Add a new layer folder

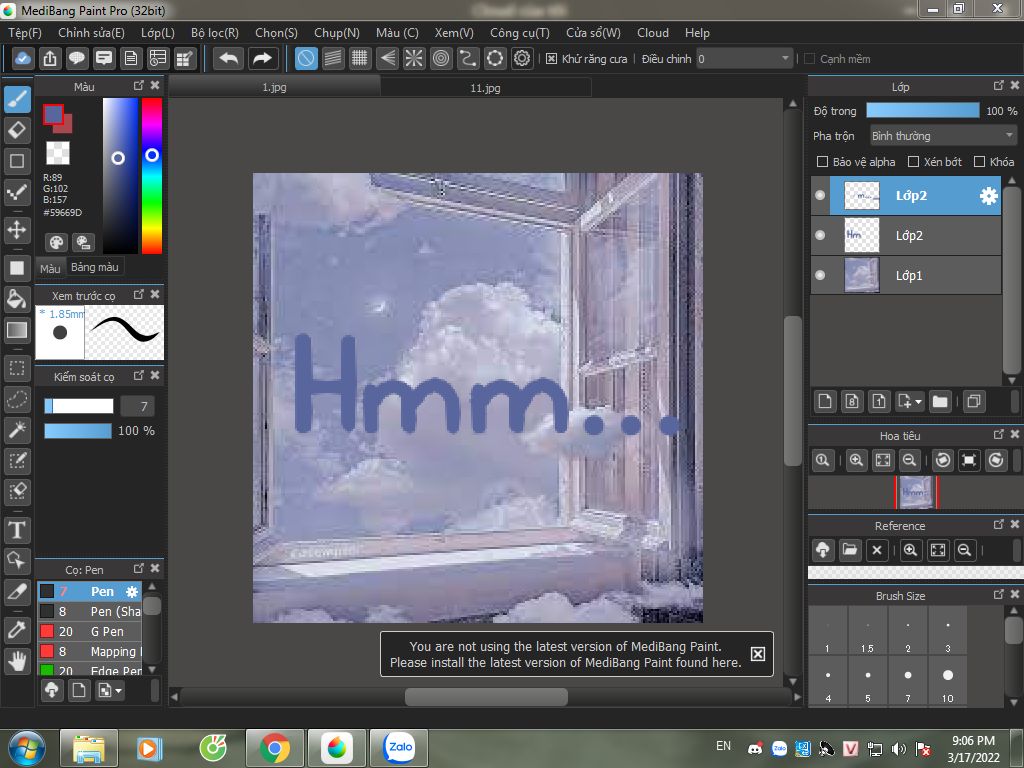(940, 401)
